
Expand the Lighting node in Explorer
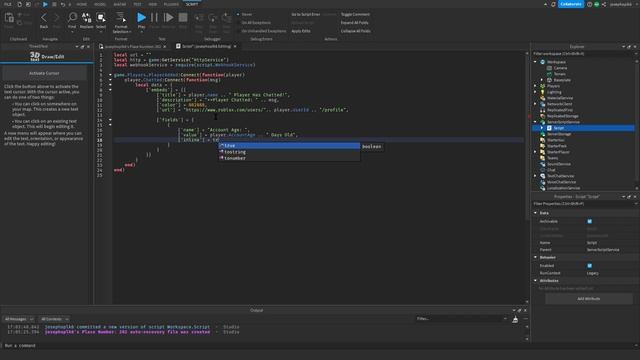tap(536, 92)
